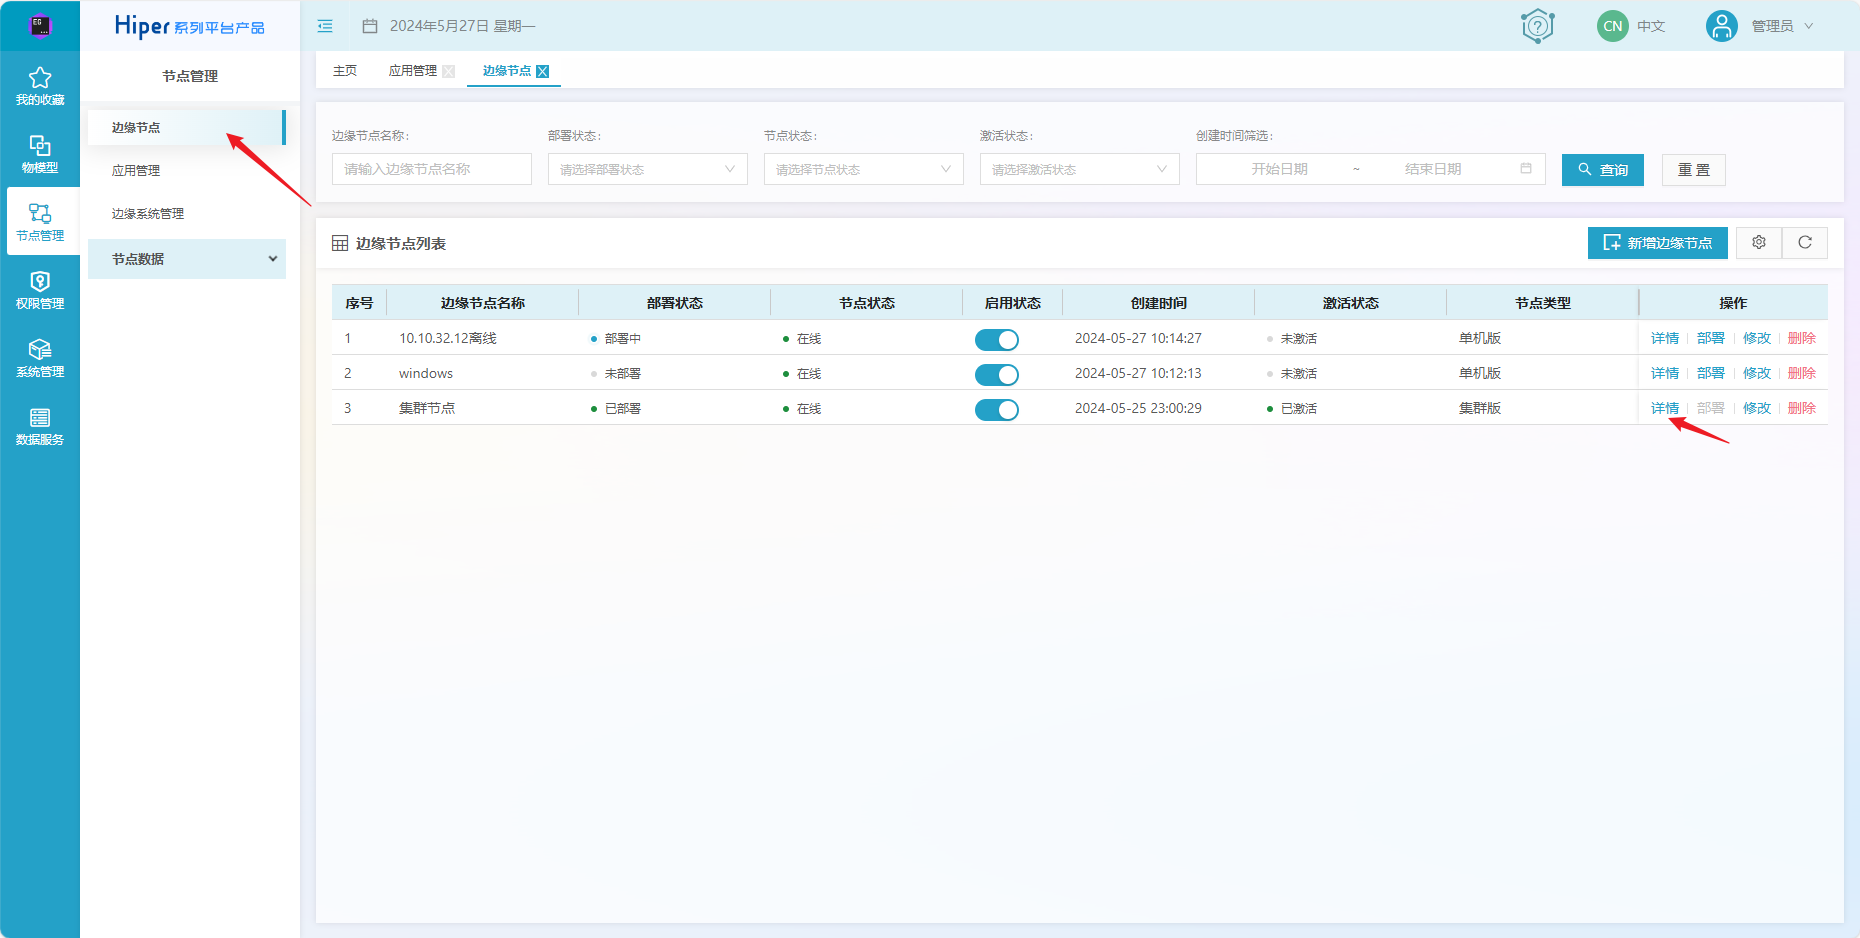
Task: Click the 边缘节点名称 column header
Action: [x=483, y=303]
